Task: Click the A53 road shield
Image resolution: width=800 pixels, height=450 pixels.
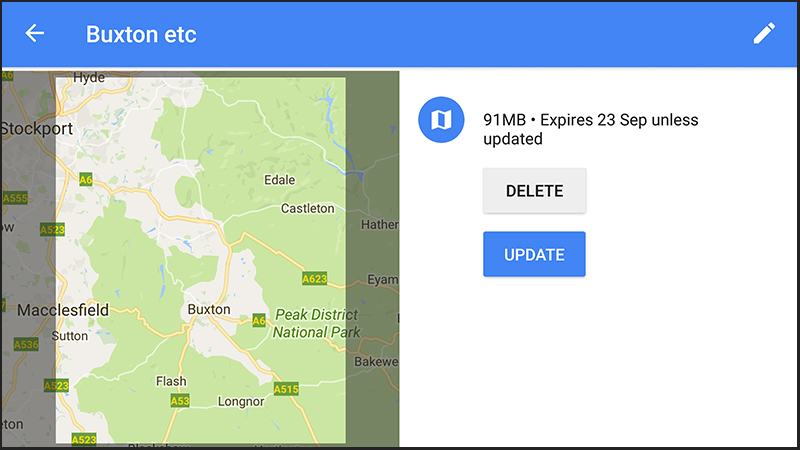Action: click(x=180, y=401)
